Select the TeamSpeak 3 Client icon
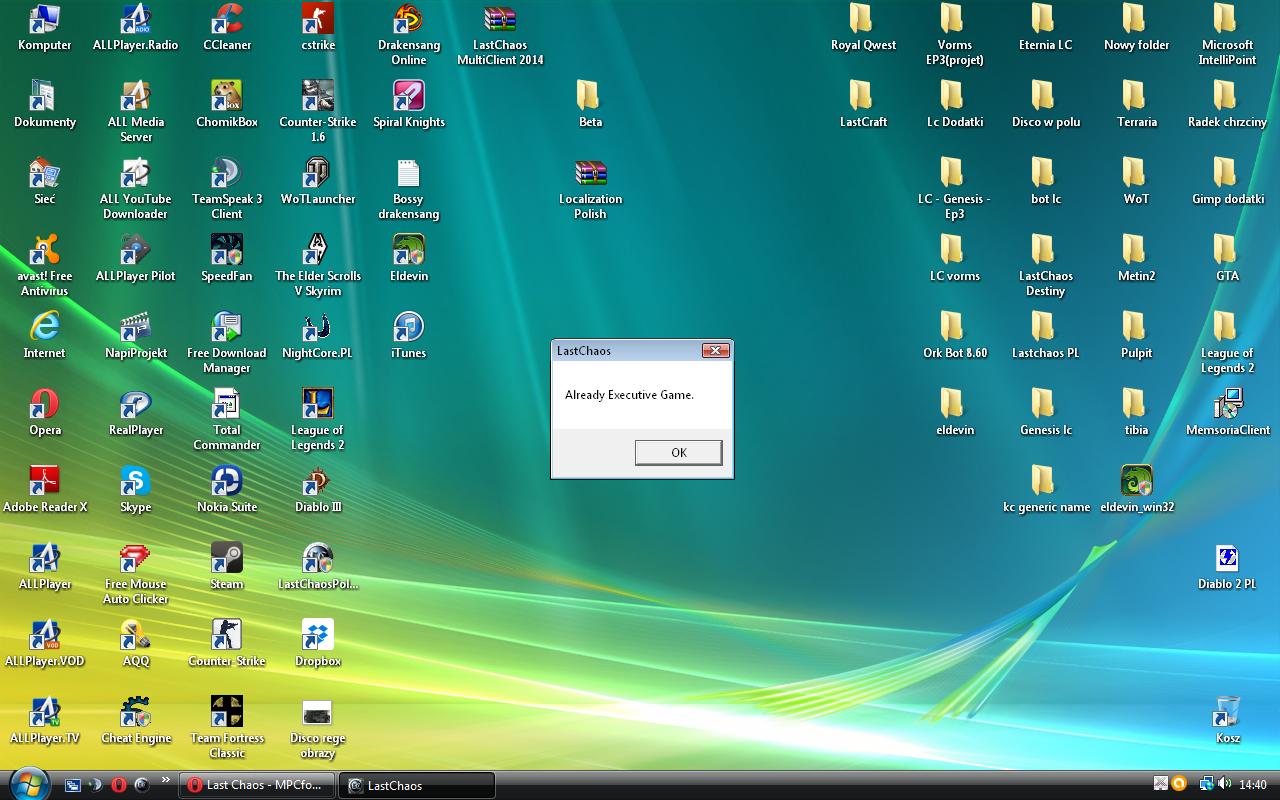The image size is (1280, 800). pos(227,189)
